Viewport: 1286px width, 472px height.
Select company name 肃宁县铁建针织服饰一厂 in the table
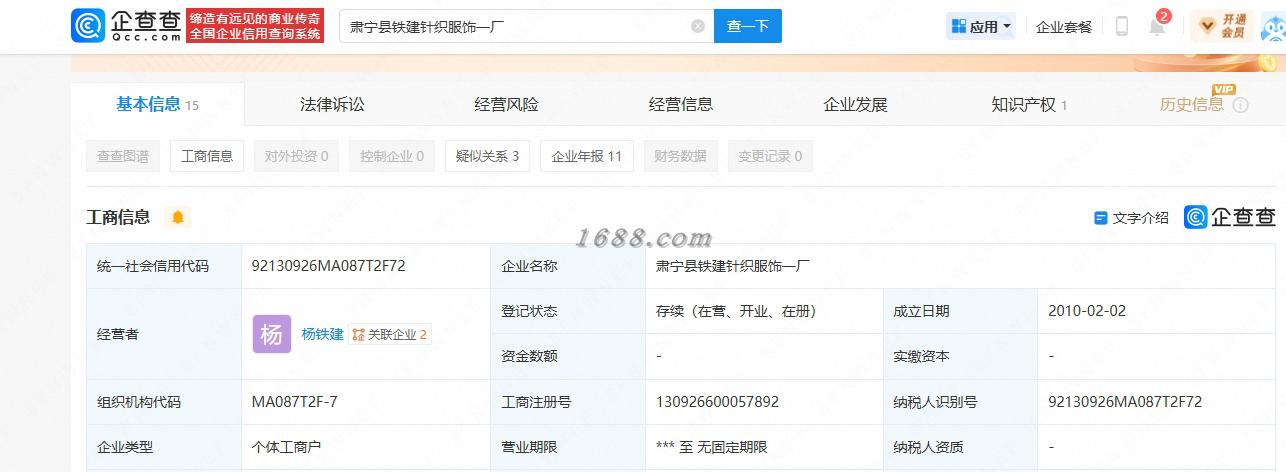734,266
